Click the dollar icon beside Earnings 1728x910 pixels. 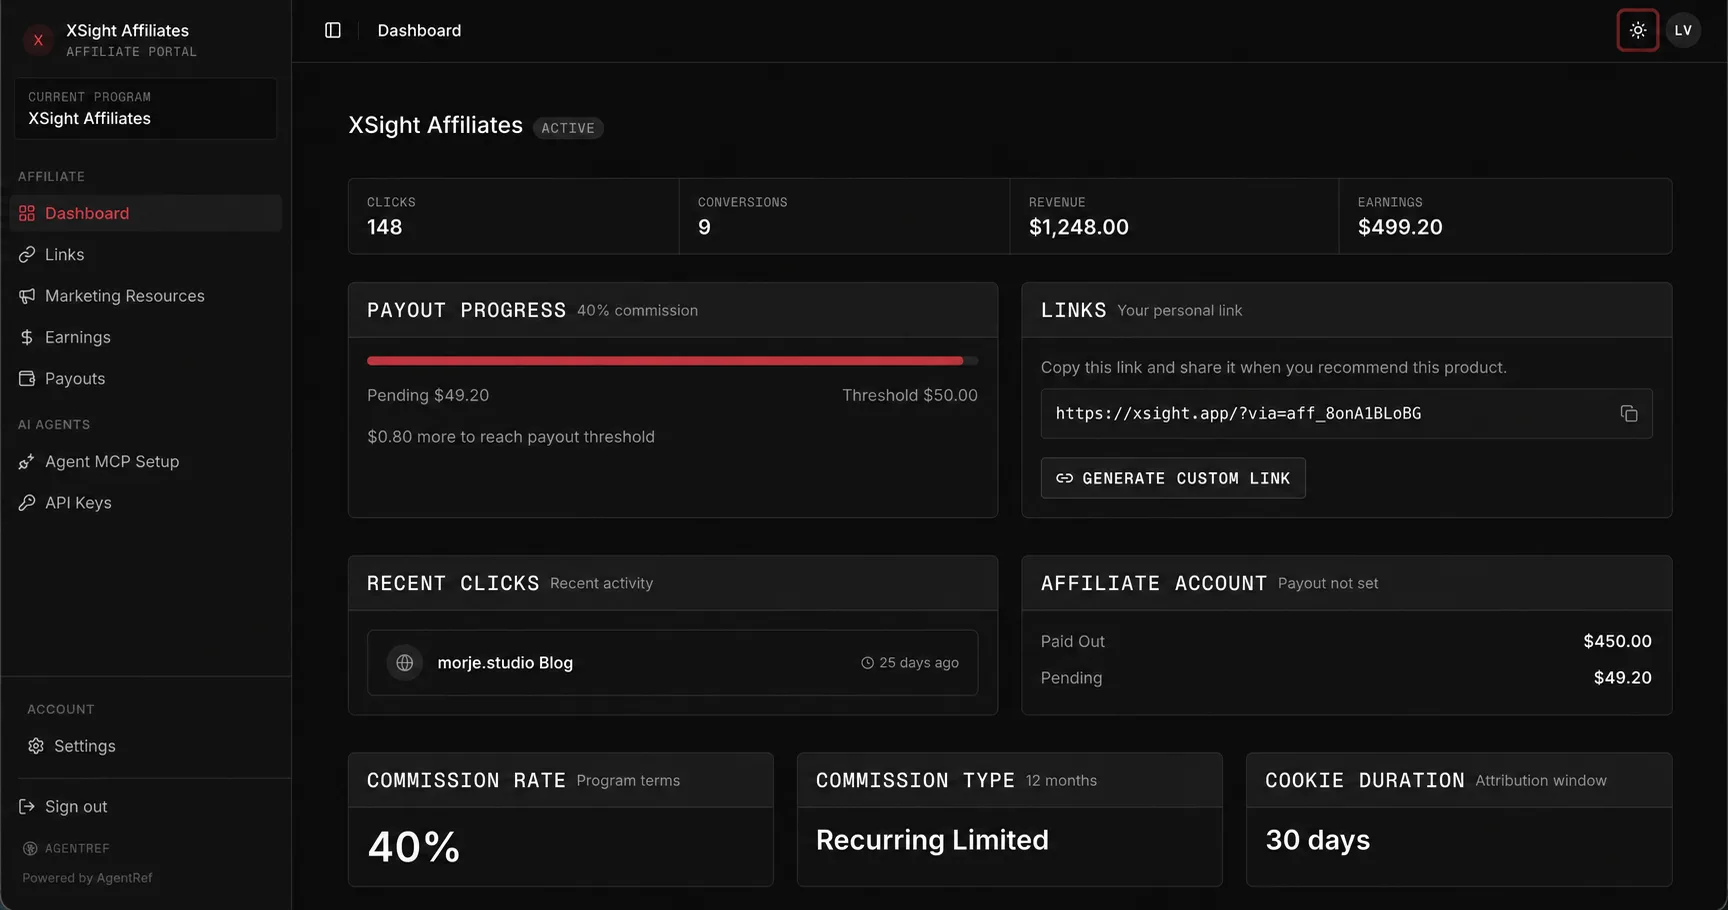27,337
